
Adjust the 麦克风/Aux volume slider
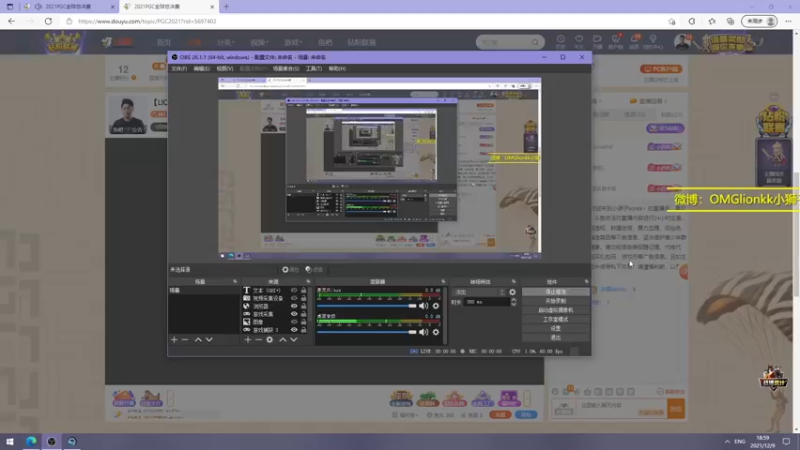click(367, 306)
